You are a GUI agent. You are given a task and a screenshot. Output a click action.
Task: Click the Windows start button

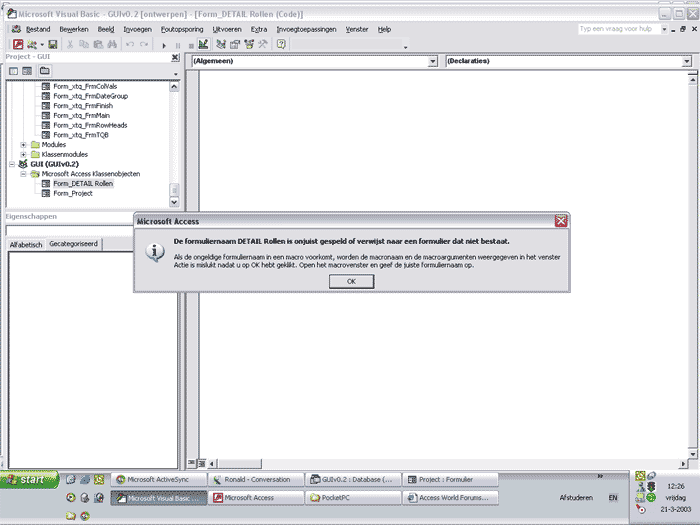(29, 480)
